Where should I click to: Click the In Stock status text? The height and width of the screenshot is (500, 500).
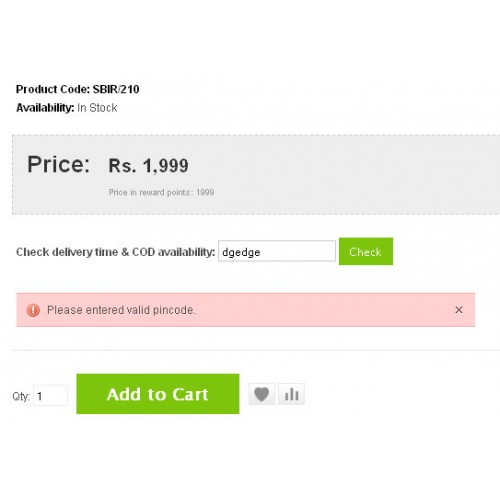(97, 108)
